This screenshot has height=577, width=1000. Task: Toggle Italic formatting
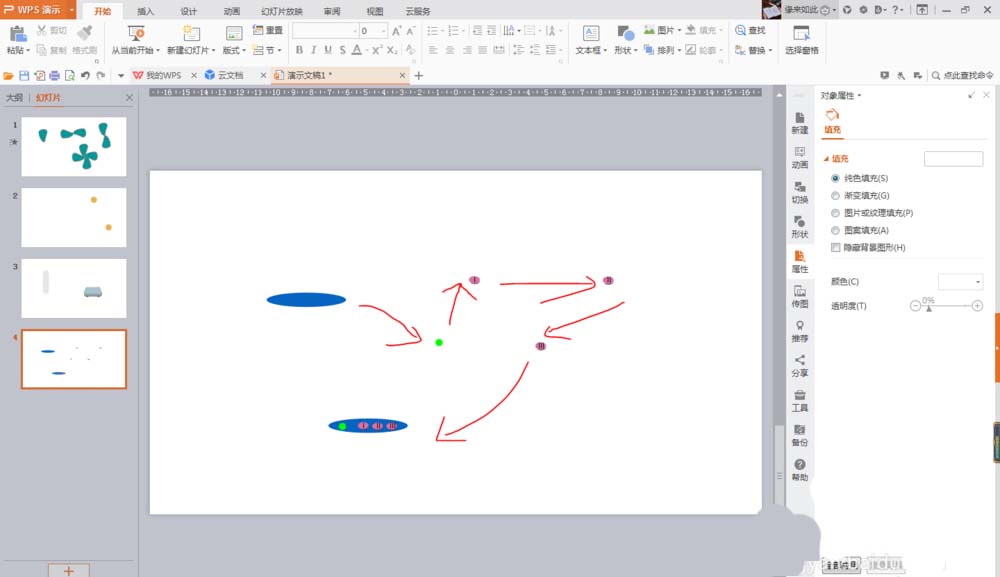313,50
